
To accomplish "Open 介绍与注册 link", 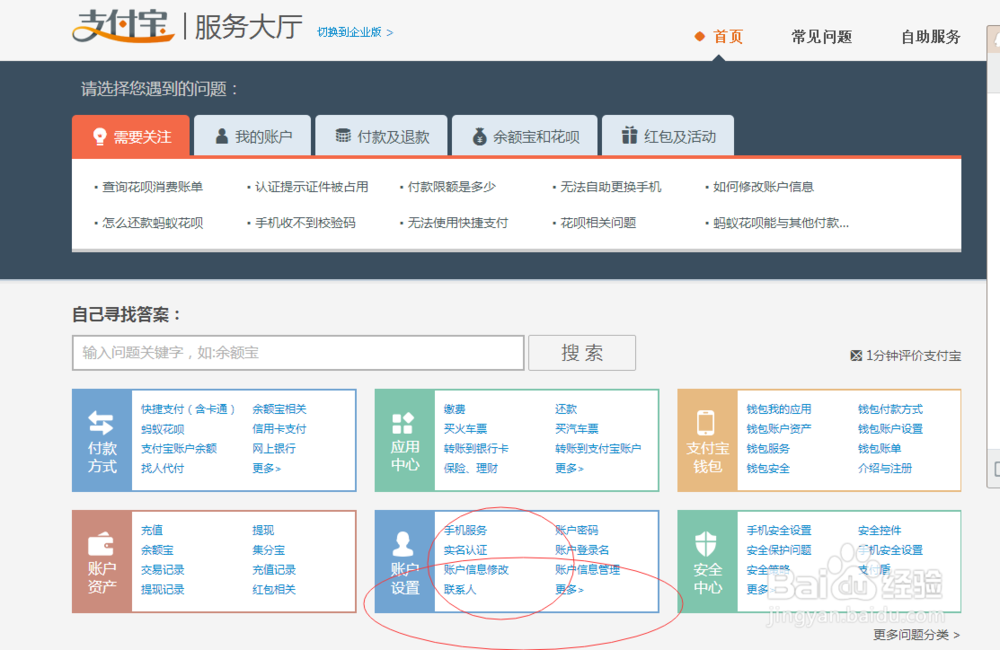I will pos(885,468).
